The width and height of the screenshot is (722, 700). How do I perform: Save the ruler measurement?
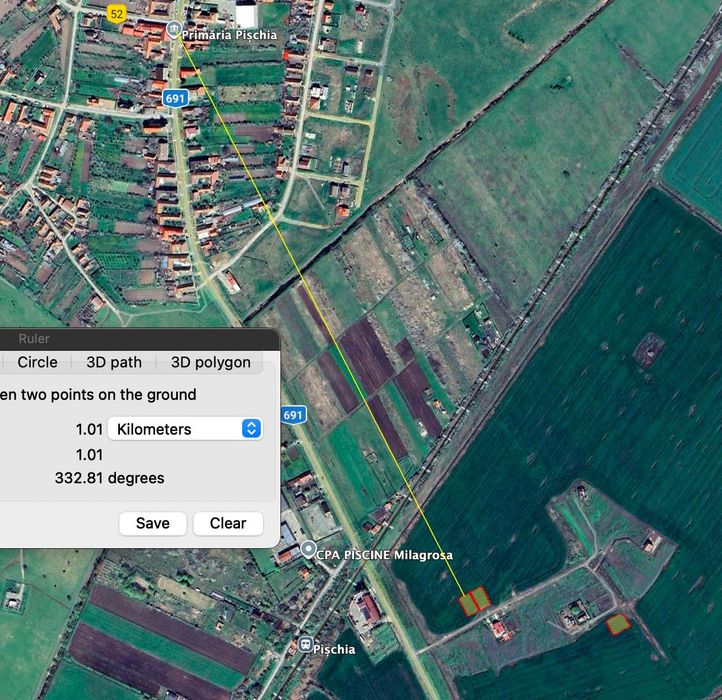pos(153,523)
